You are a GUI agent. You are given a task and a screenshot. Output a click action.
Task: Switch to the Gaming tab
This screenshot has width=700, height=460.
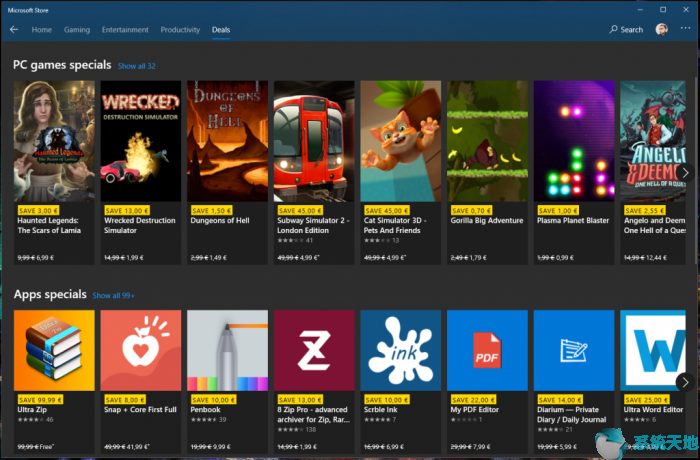[x=77, y=29]
